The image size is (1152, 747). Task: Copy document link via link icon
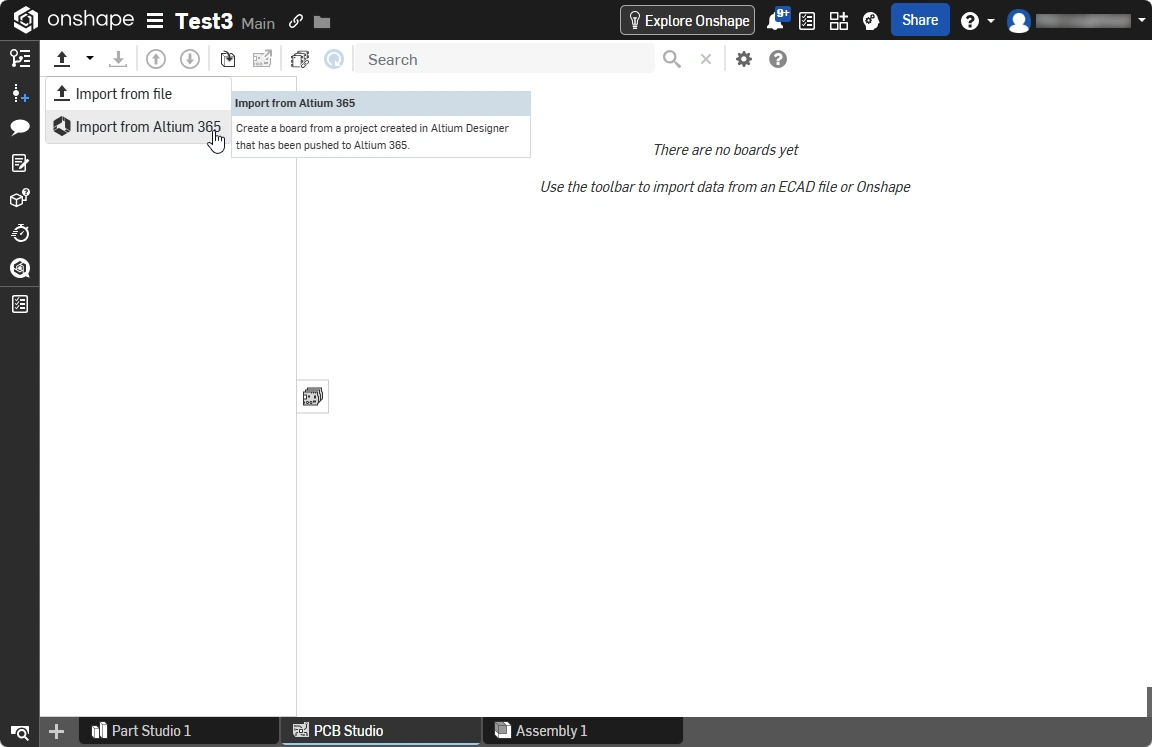(295, 21)
